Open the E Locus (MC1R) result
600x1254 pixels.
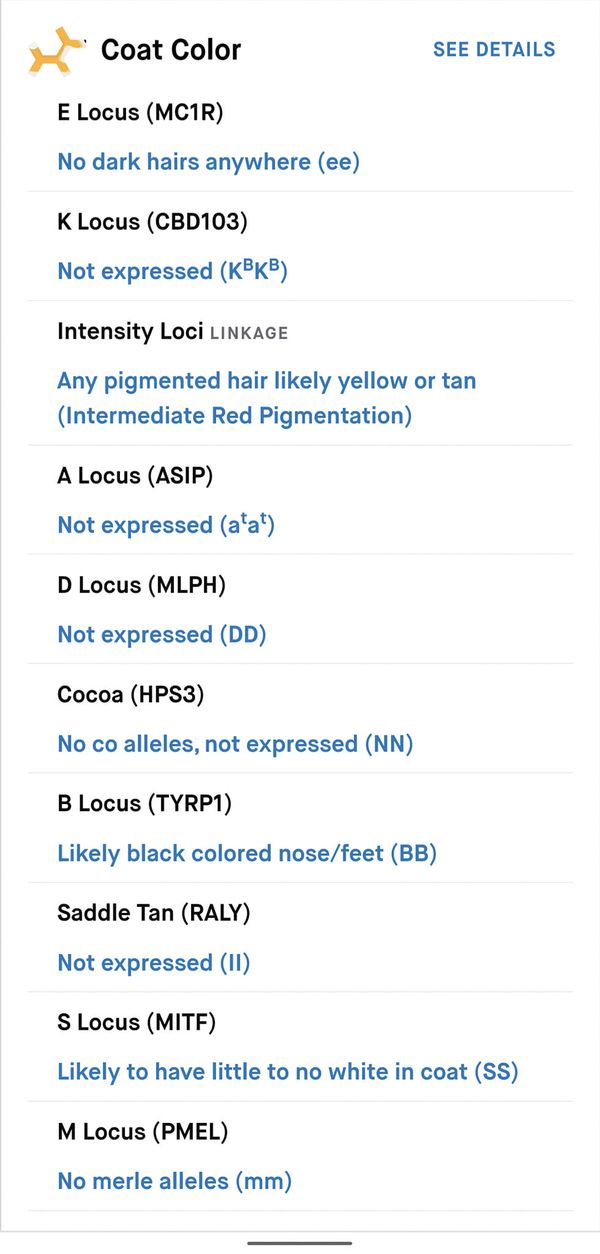300,137
